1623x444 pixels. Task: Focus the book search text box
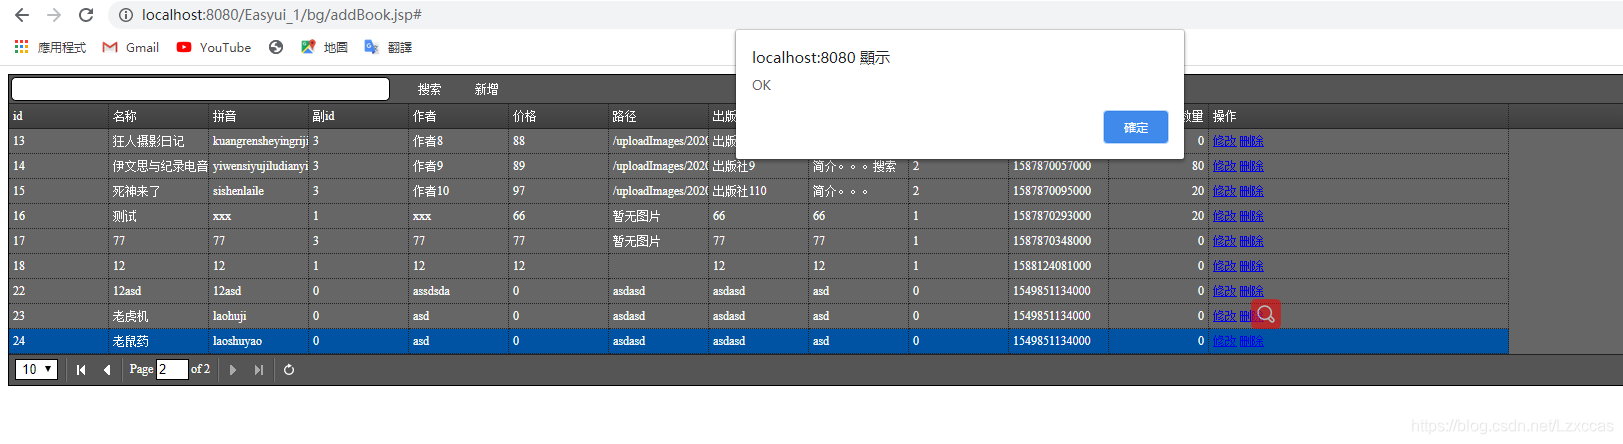200,89
